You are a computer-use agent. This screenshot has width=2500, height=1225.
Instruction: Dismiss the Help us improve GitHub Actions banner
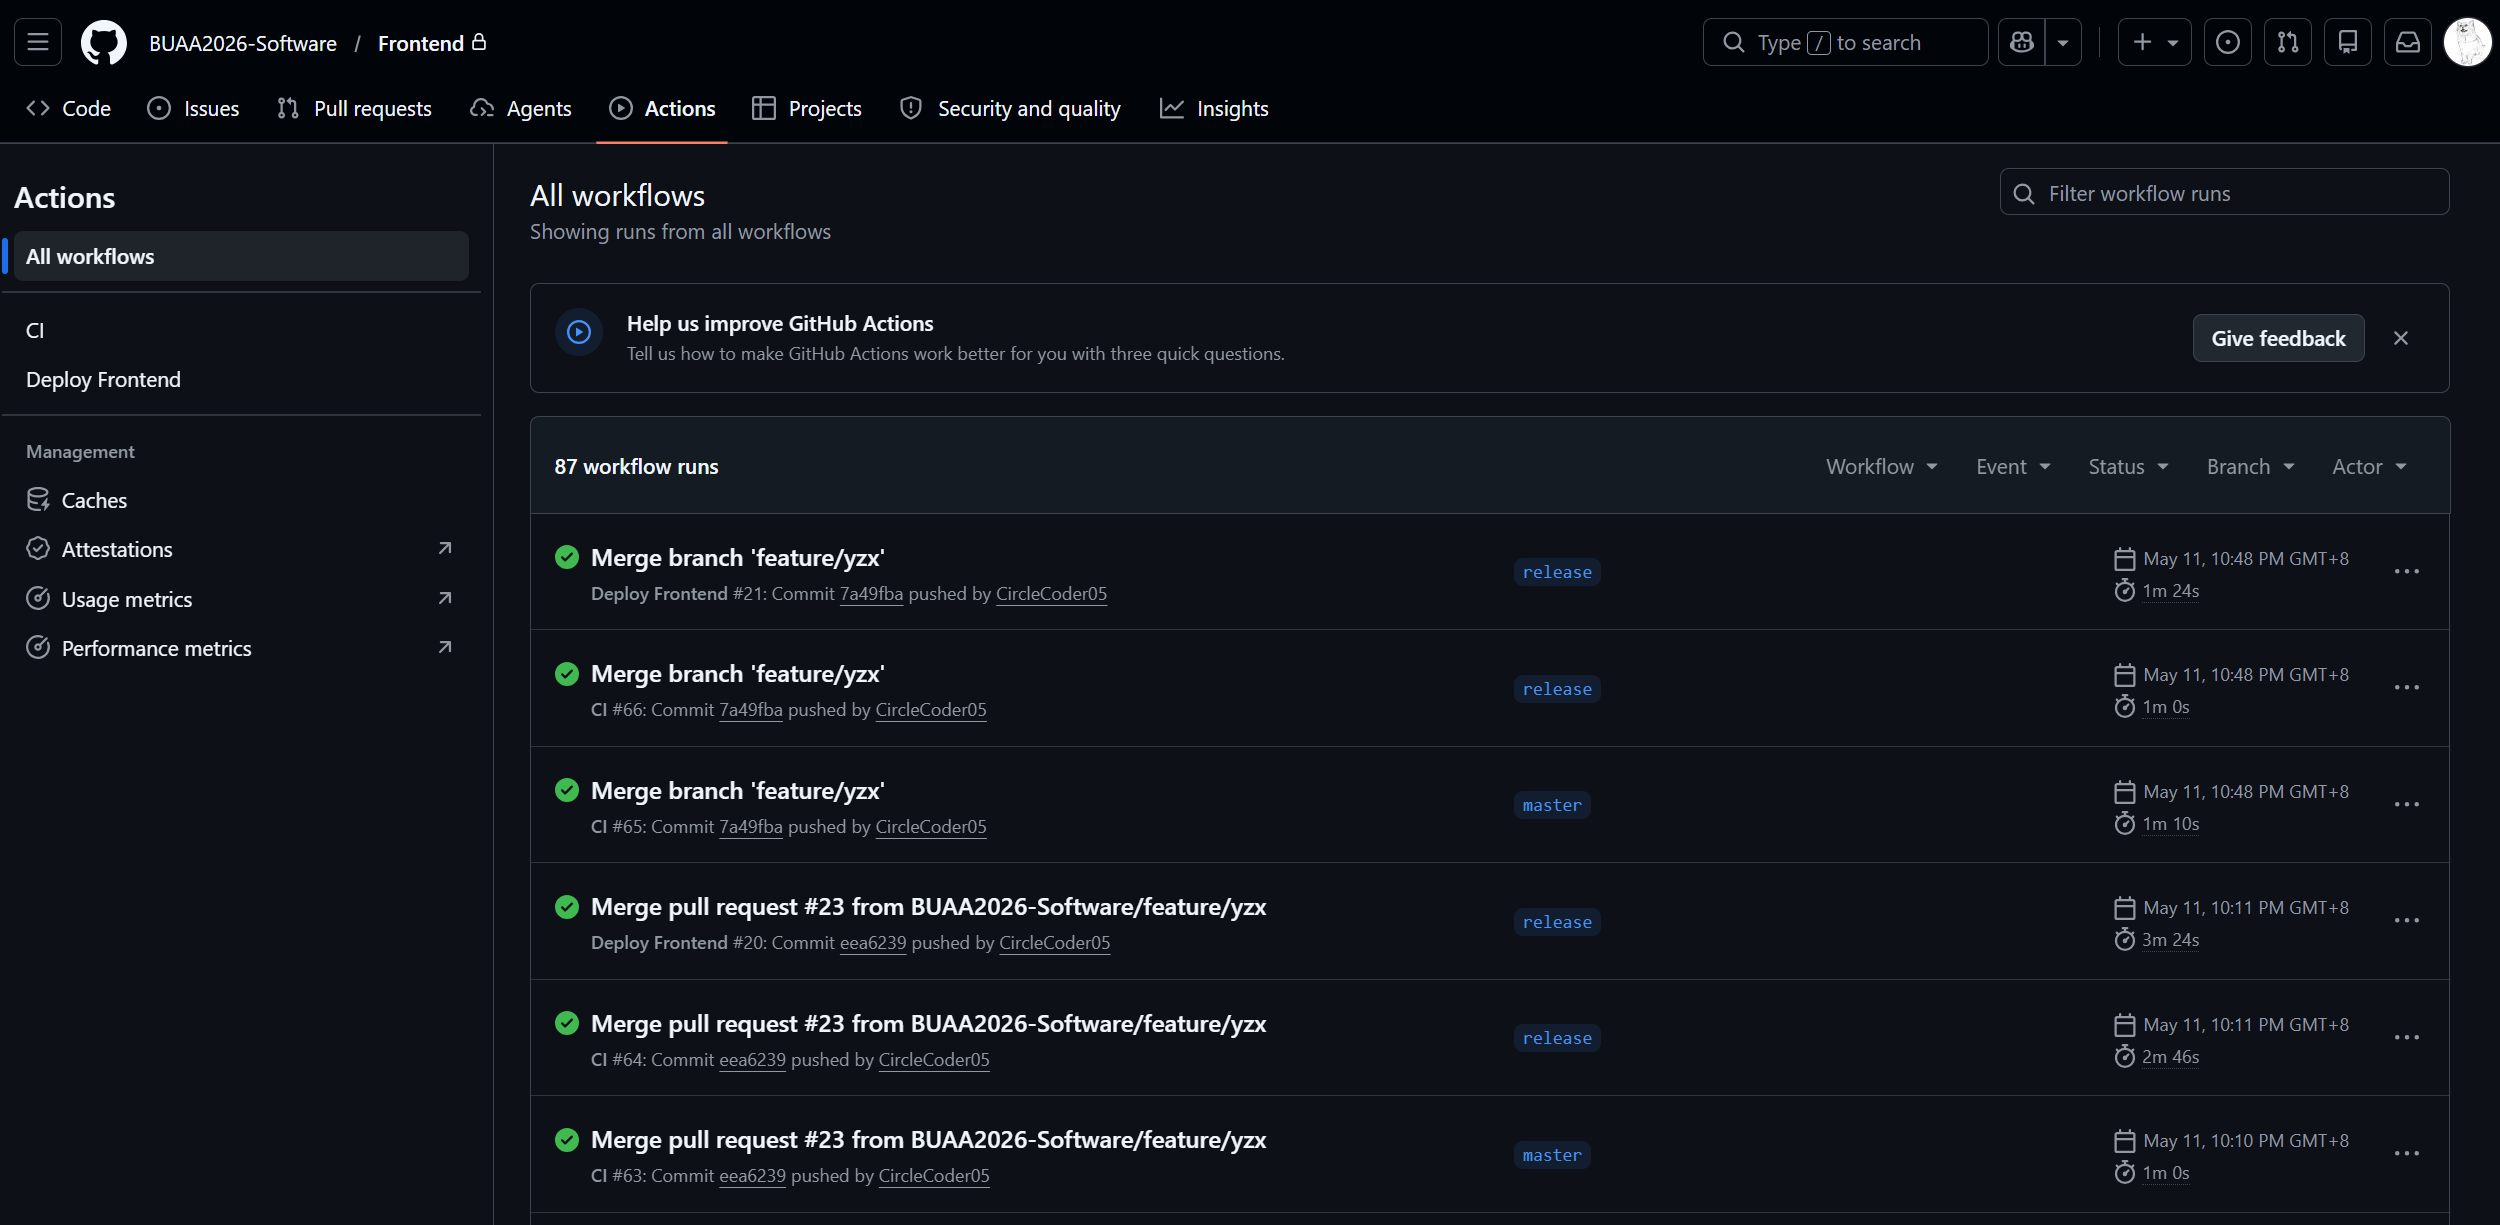click(2401, 338)
